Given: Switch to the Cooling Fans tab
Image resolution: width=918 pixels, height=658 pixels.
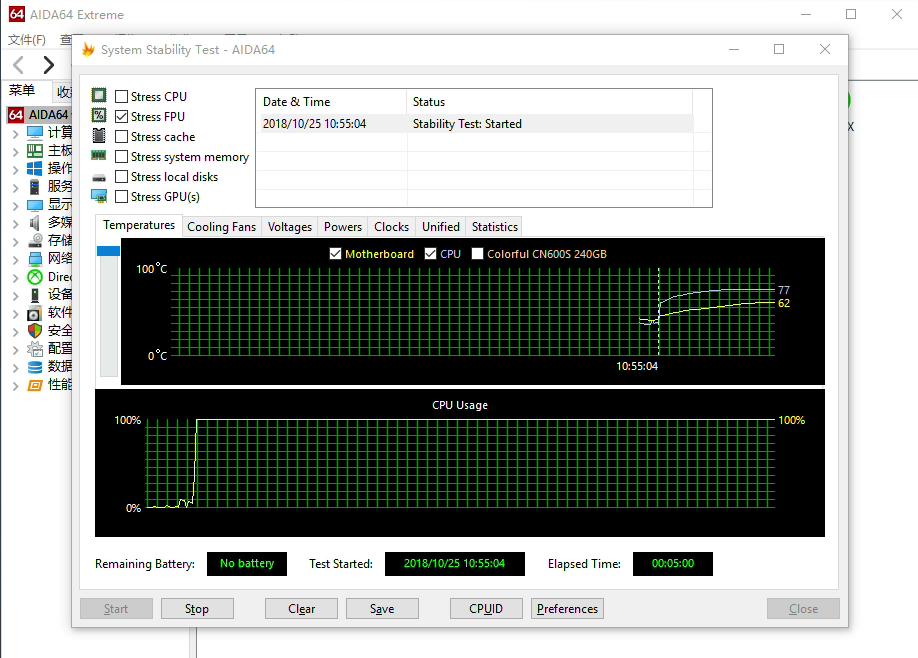Looking at the screenshot, I should click(221, 227).
